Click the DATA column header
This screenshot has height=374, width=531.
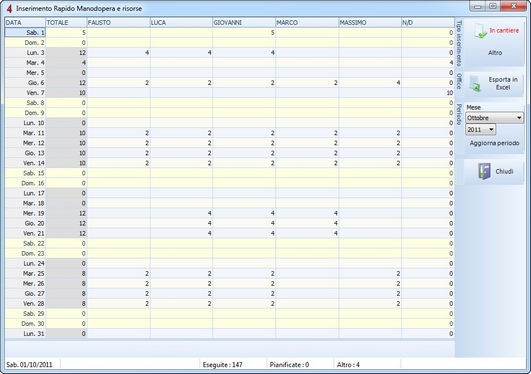pyautogui.click(x=25, y=23)
